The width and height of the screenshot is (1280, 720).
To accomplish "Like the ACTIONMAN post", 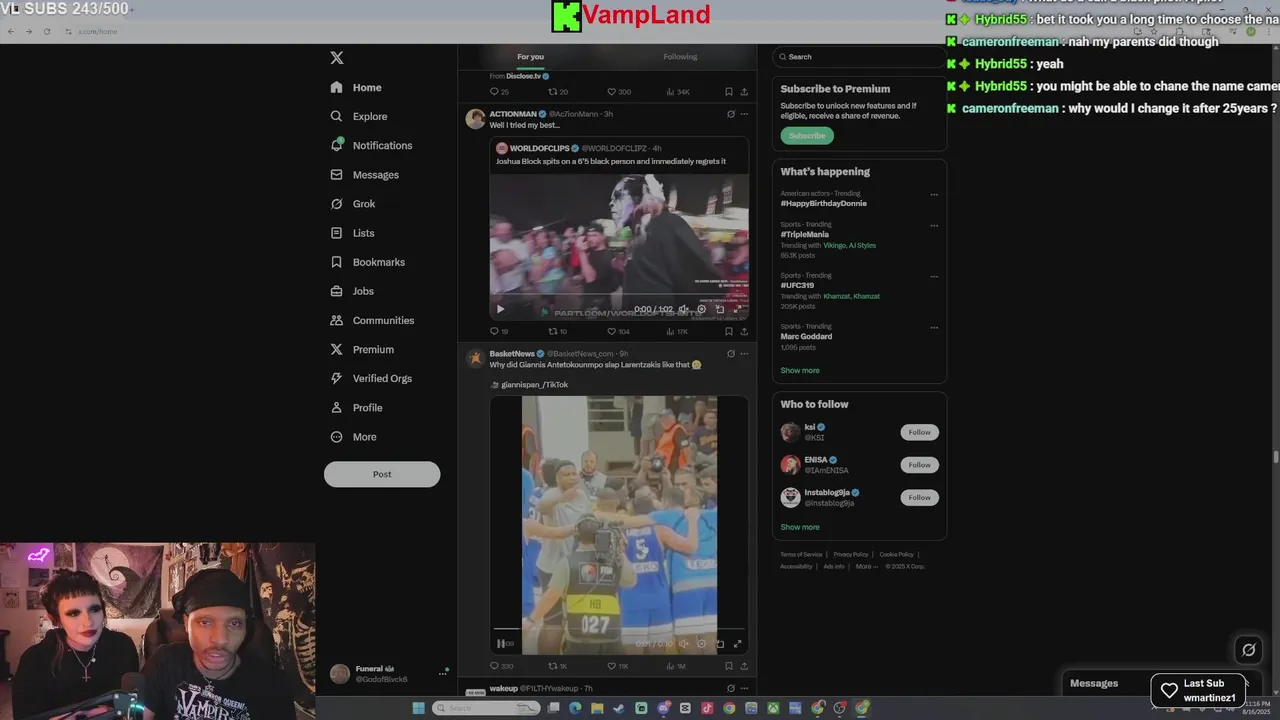I will point(612,331).
